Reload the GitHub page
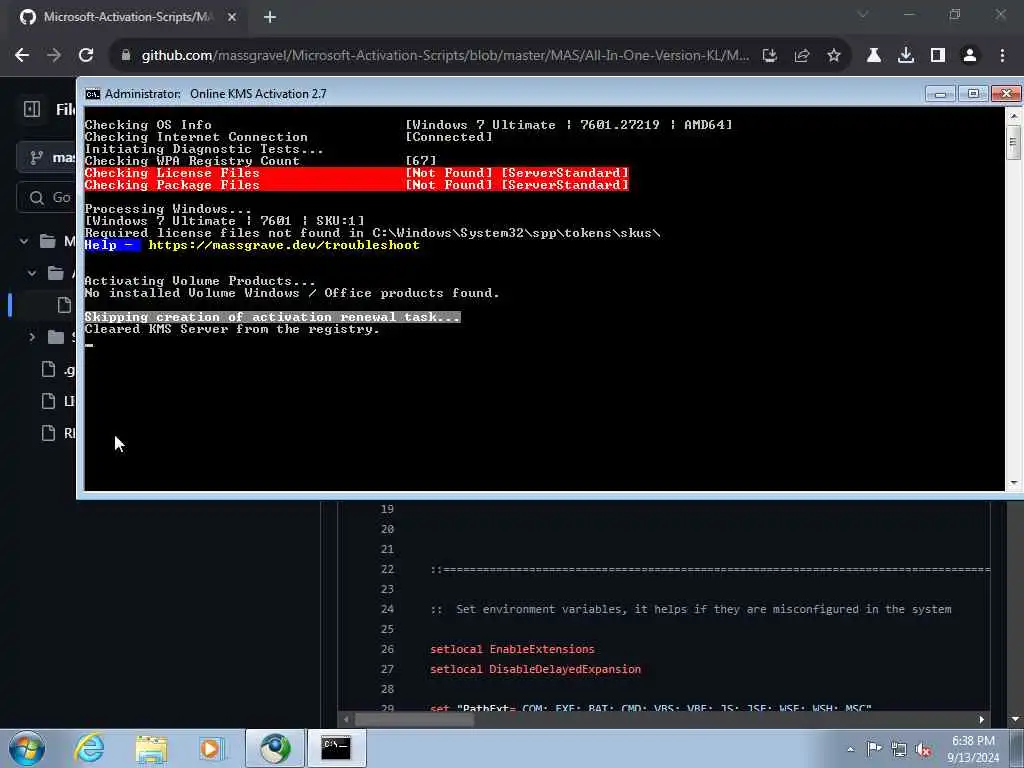The height and width of the screenshot is (768, 1024). 86,56
